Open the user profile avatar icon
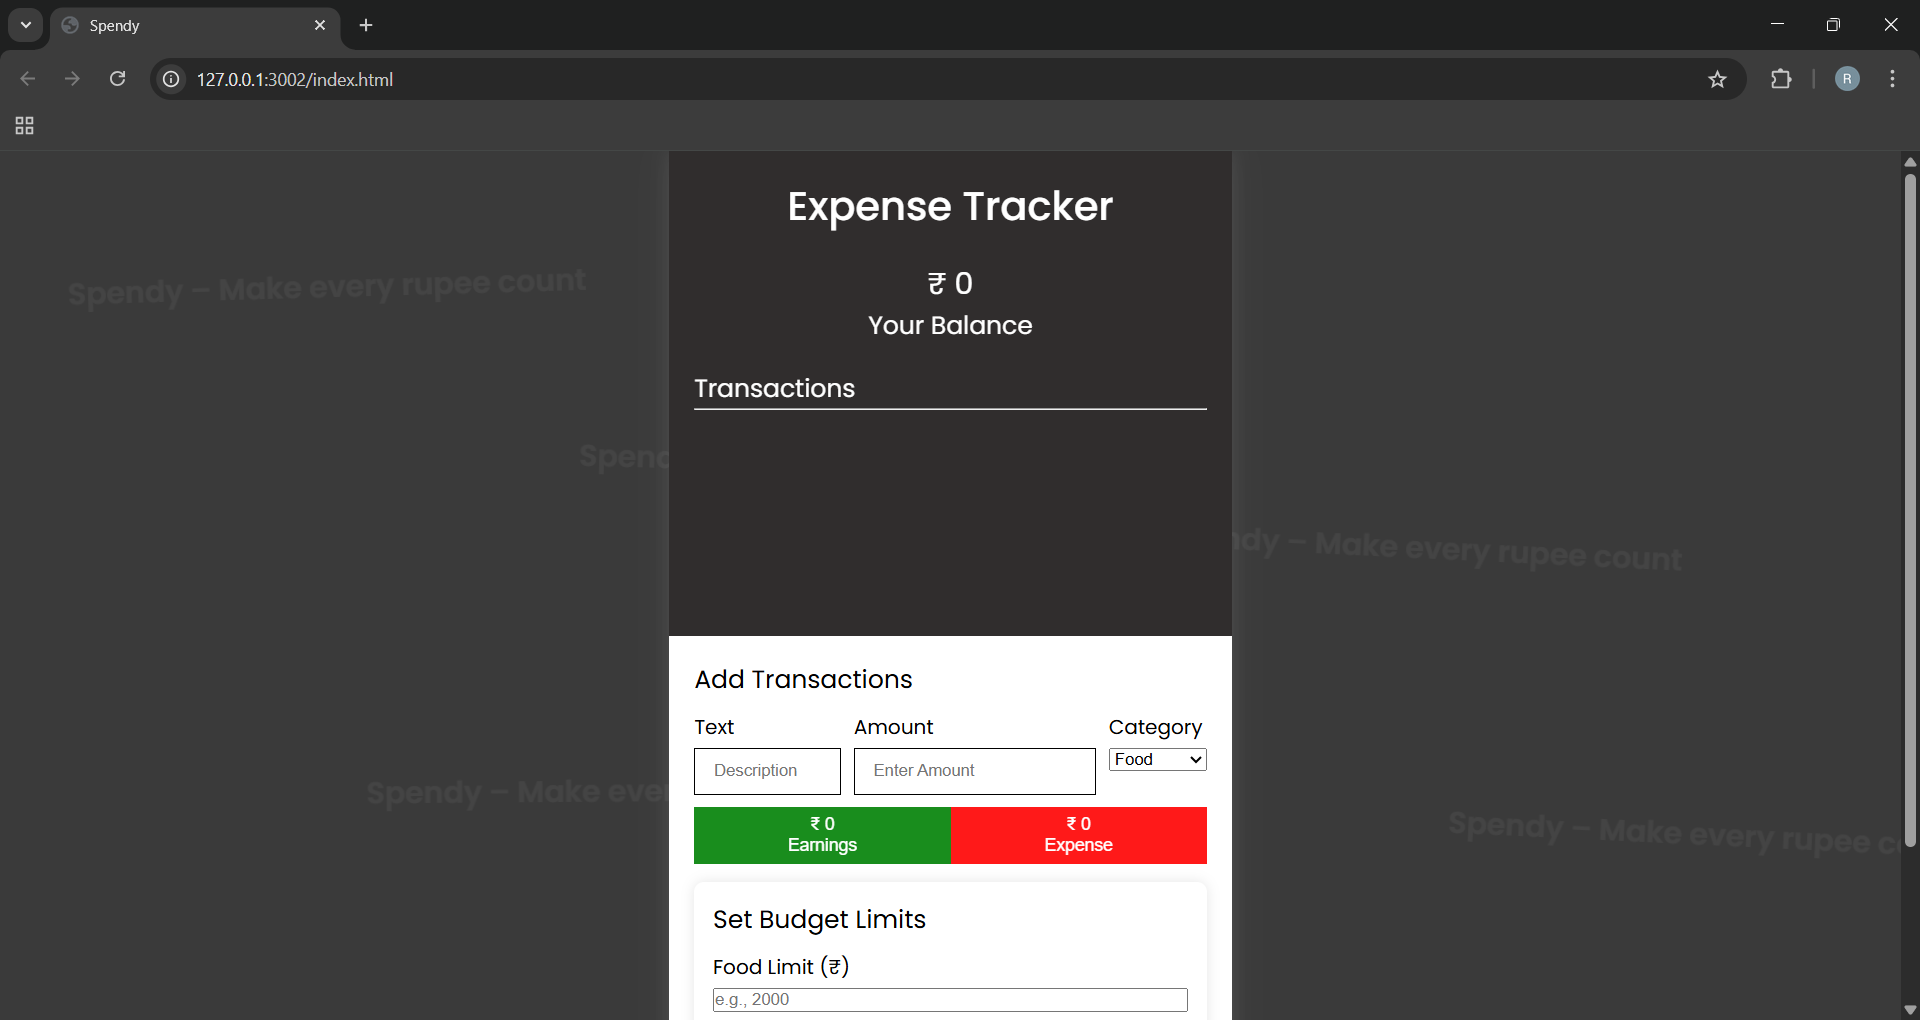This screenshot has width=1920, height=1020. click(x=1846, y=79)
